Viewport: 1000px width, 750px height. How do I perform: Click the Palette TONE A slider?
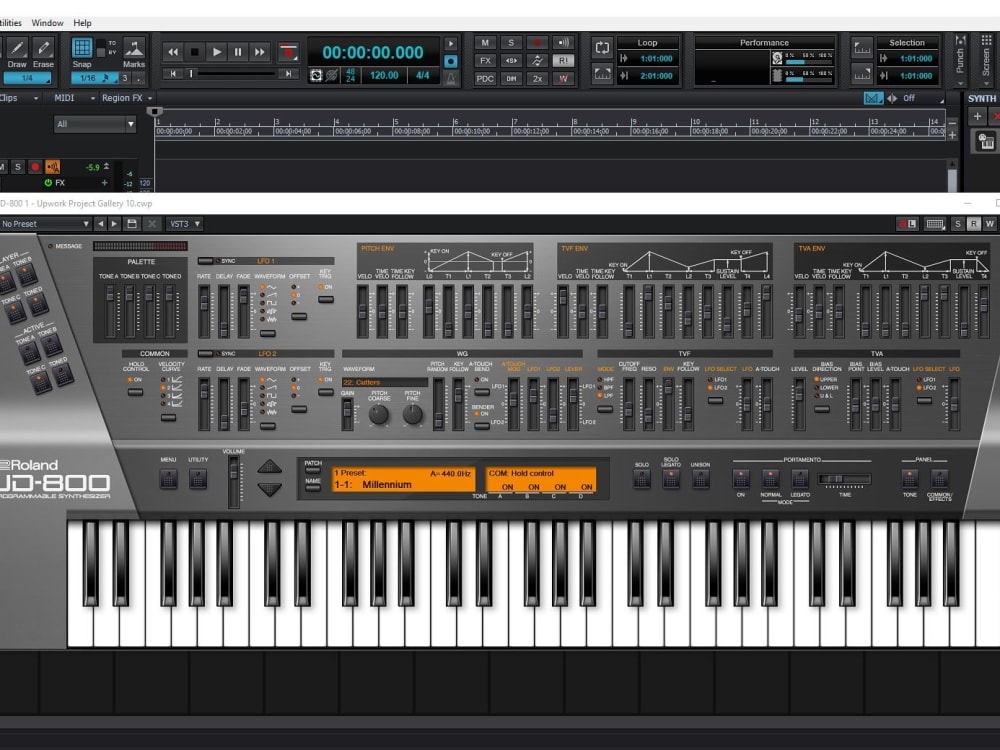[x=110, y=311]
